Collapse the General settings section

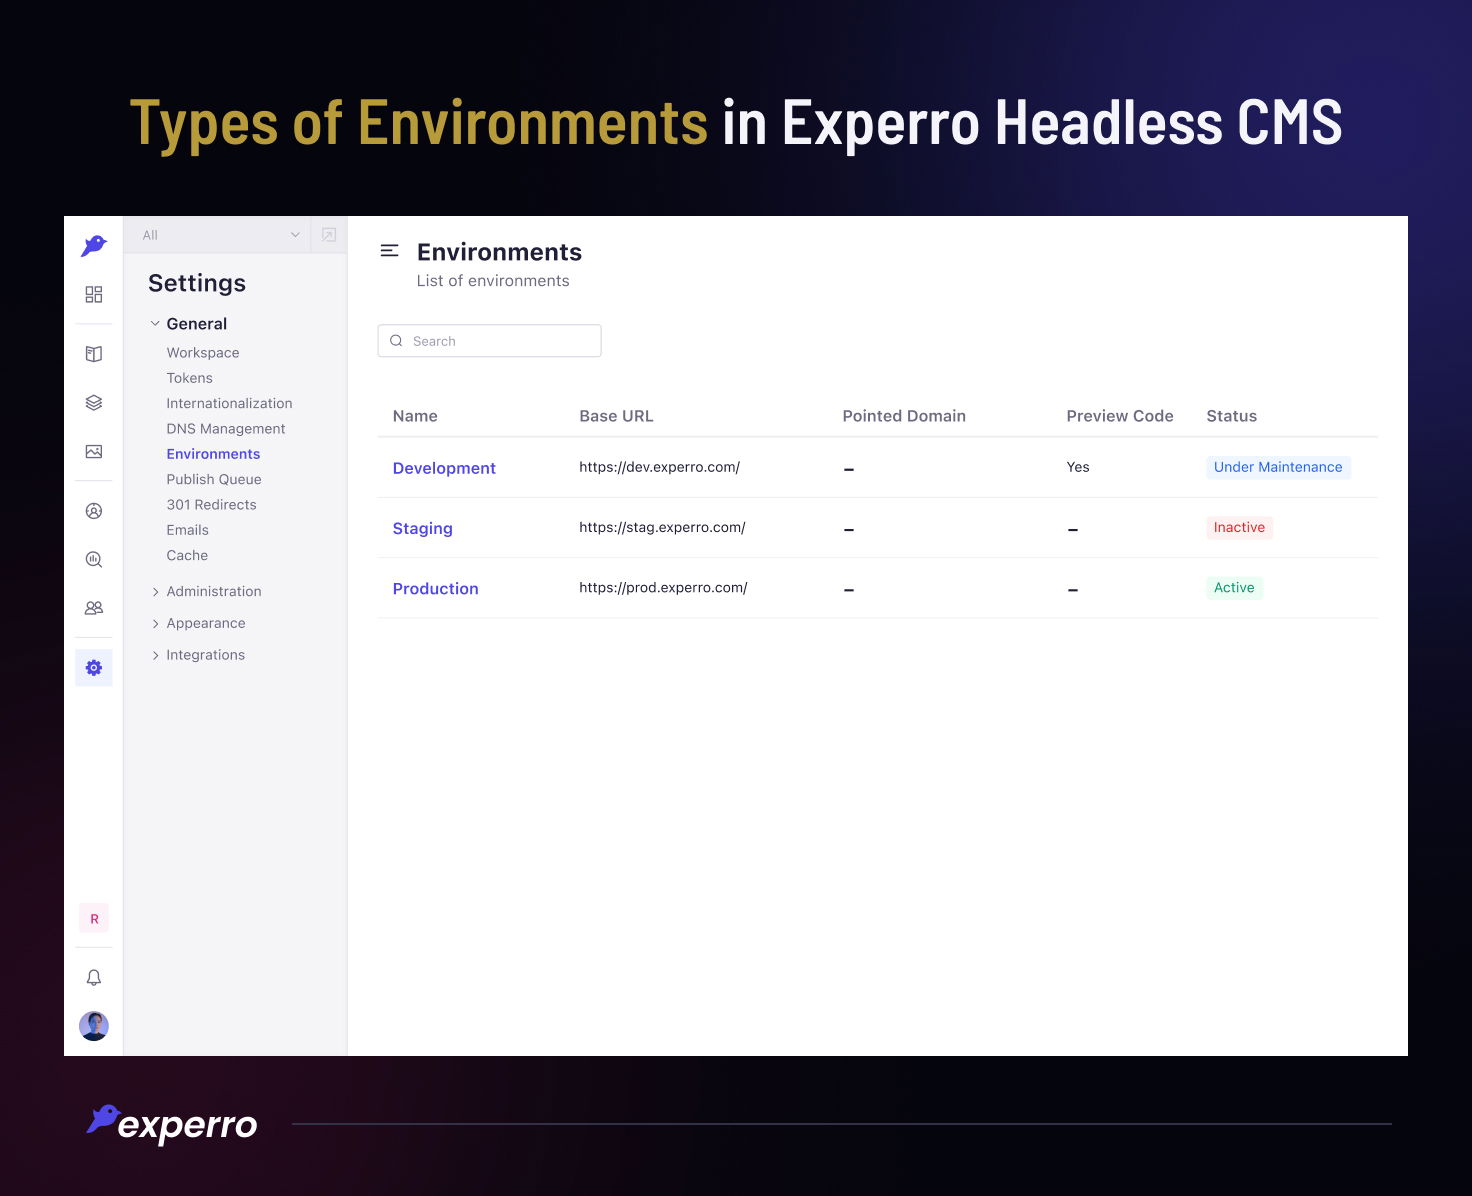coord(155,324)
